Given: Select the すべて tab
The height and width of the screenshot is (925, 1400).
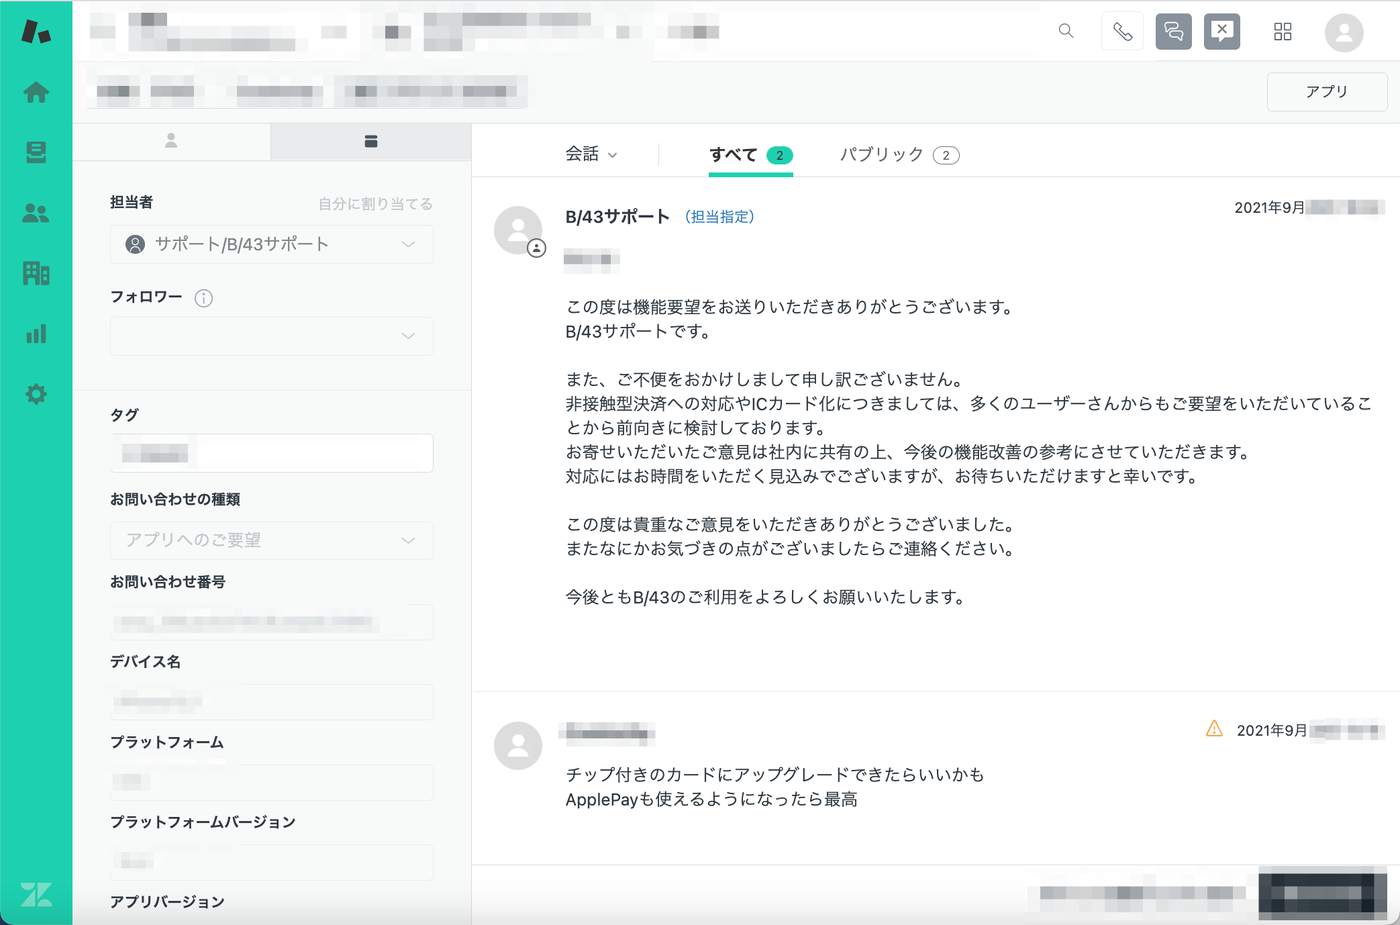Looking at the screenshot, I should [x=750, y=154].
